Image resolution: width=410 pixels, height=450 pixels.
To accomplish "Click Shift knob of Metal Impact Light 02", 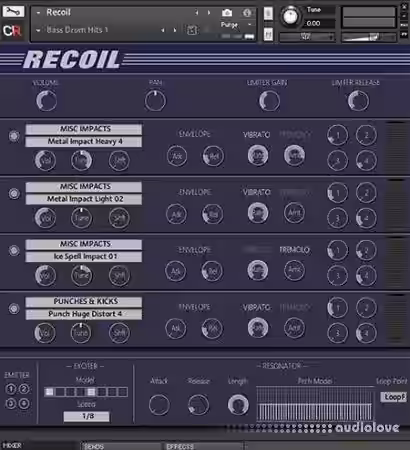I will click(x=119, y=218).
